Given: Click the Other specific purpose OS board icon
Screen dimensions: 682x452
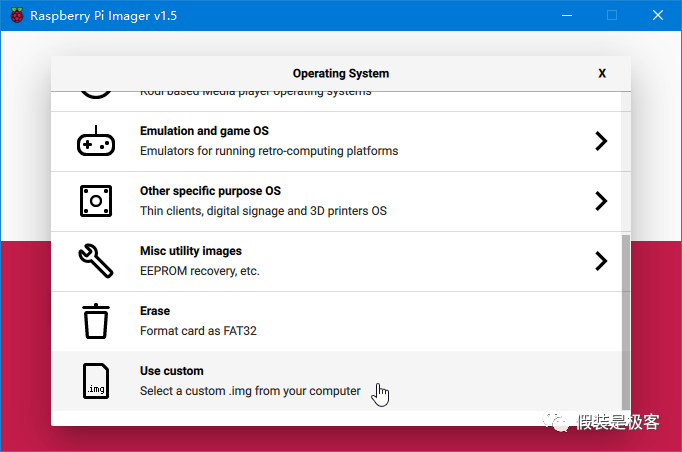Looking at the screenshot, I should coord(96,201).
